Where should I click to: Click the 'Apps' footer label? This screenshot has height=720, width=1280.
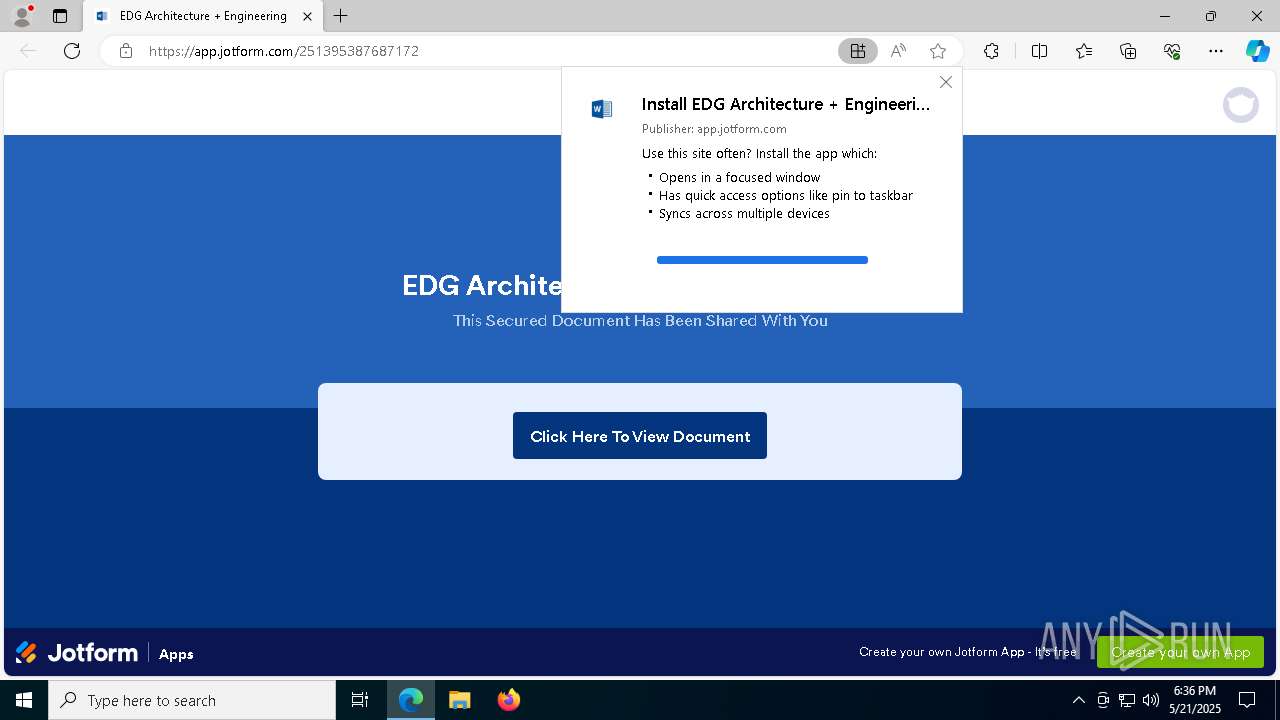[x=176, y=654]
